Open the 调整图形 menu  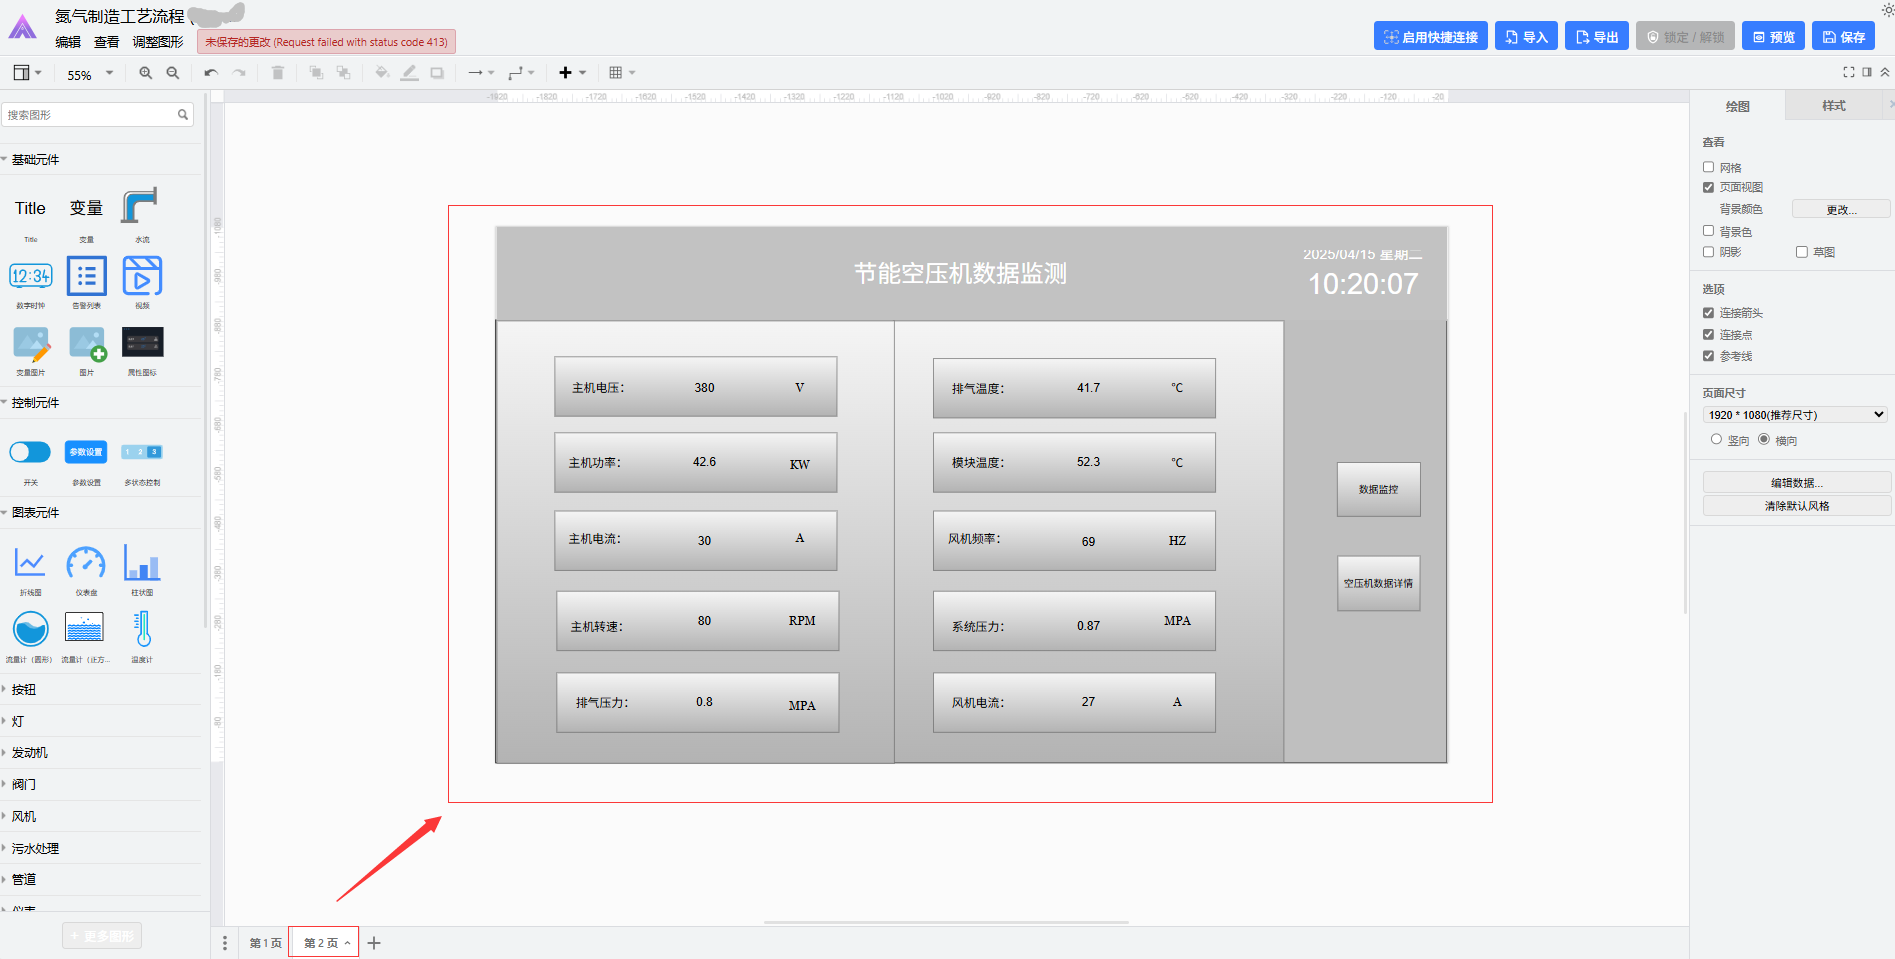[158, 42]
